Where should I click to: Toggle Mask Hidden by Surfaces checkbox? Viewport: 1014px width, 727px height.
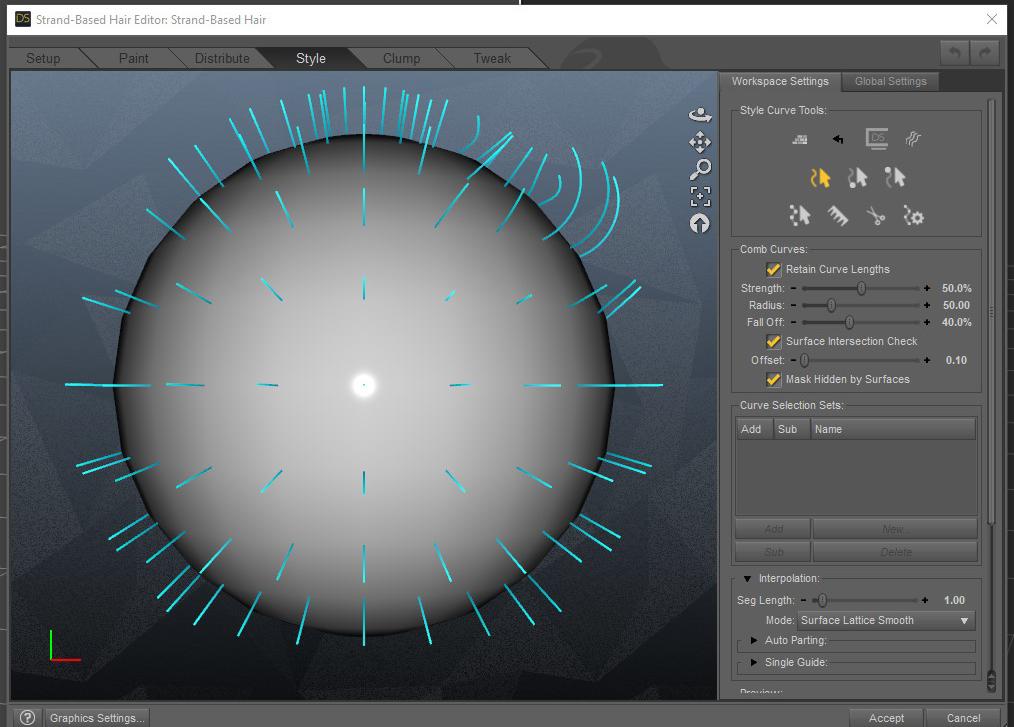tap(773, 379)
